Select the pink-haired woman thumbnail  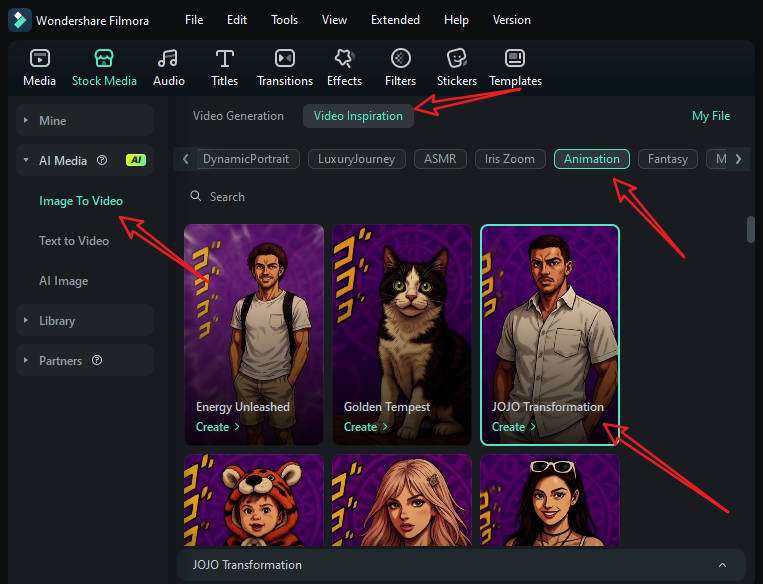[402, 500]
